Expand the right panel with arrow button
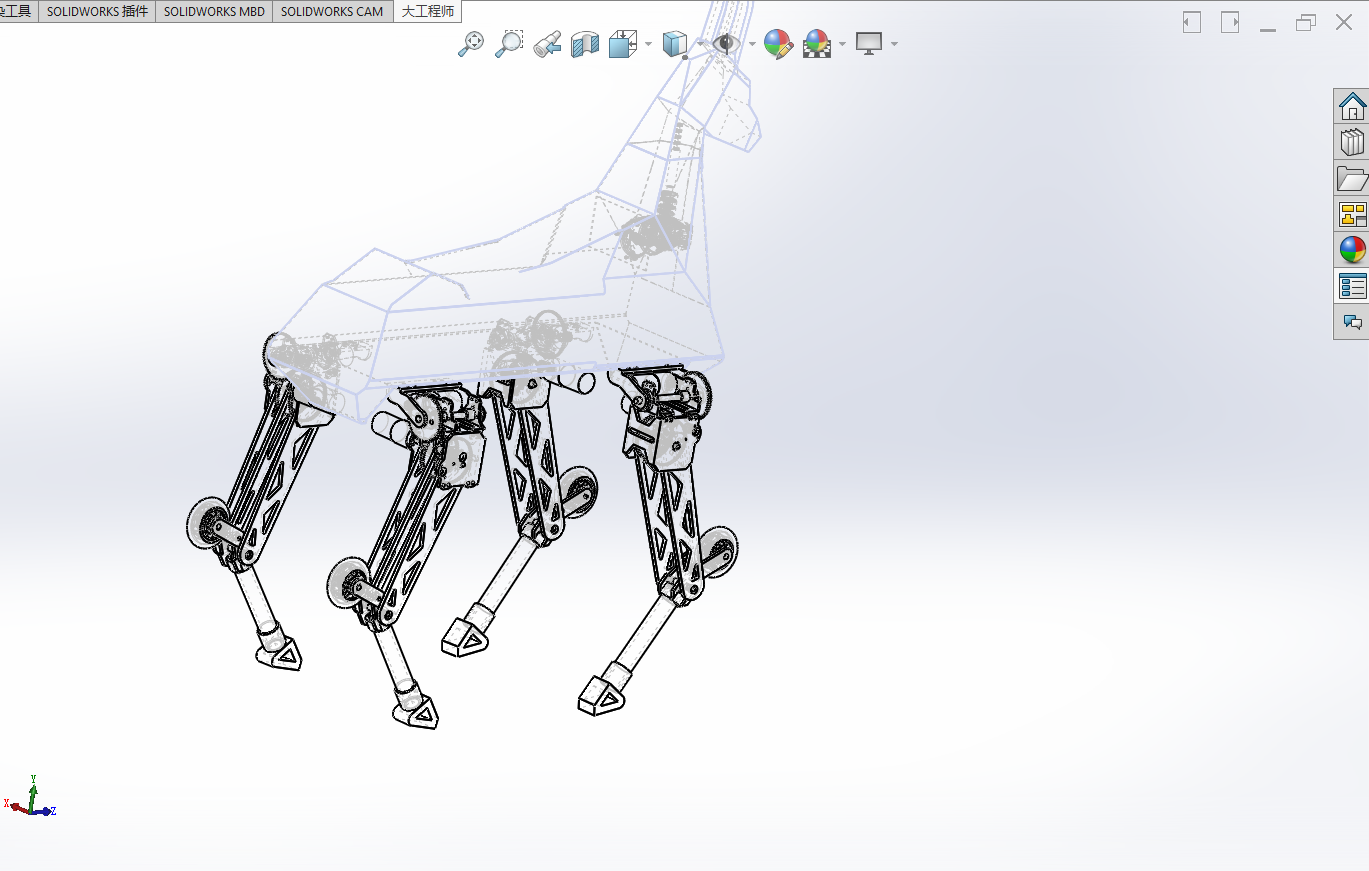Screen dimensions: 1369x871 (1230, 22)
